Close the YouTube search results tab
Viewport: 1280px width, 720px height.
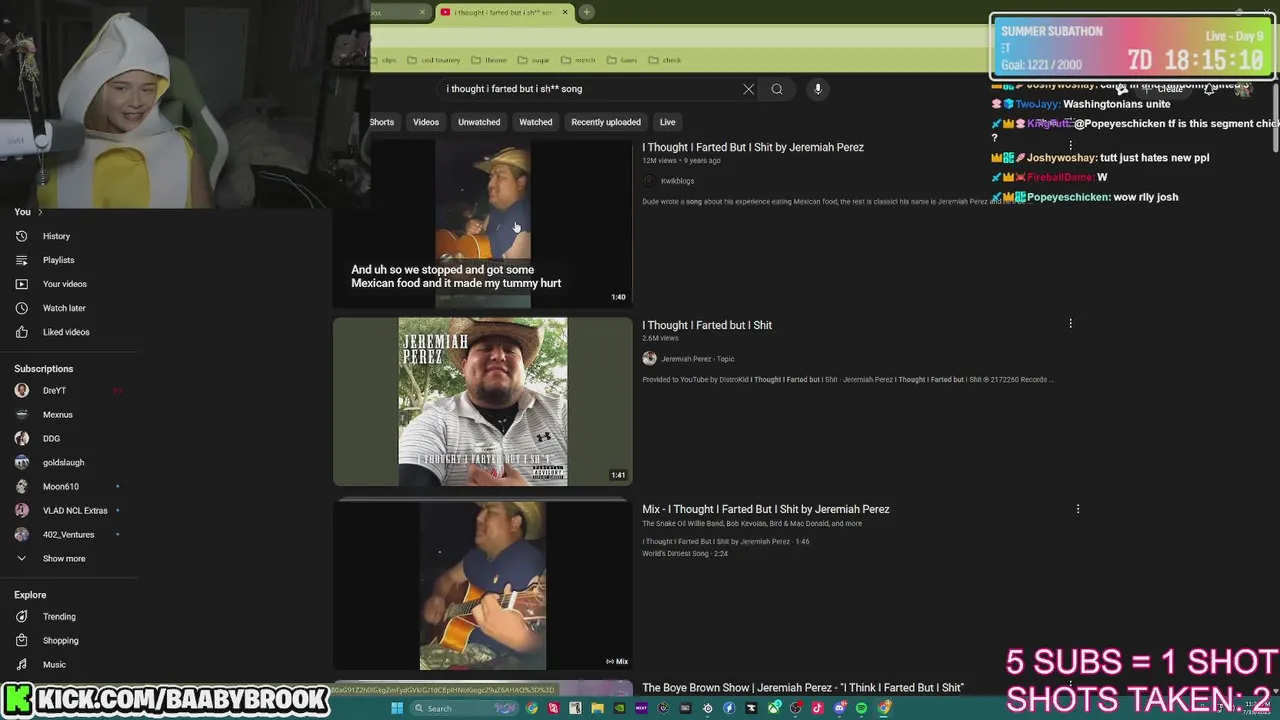click(x=565, y=12)
